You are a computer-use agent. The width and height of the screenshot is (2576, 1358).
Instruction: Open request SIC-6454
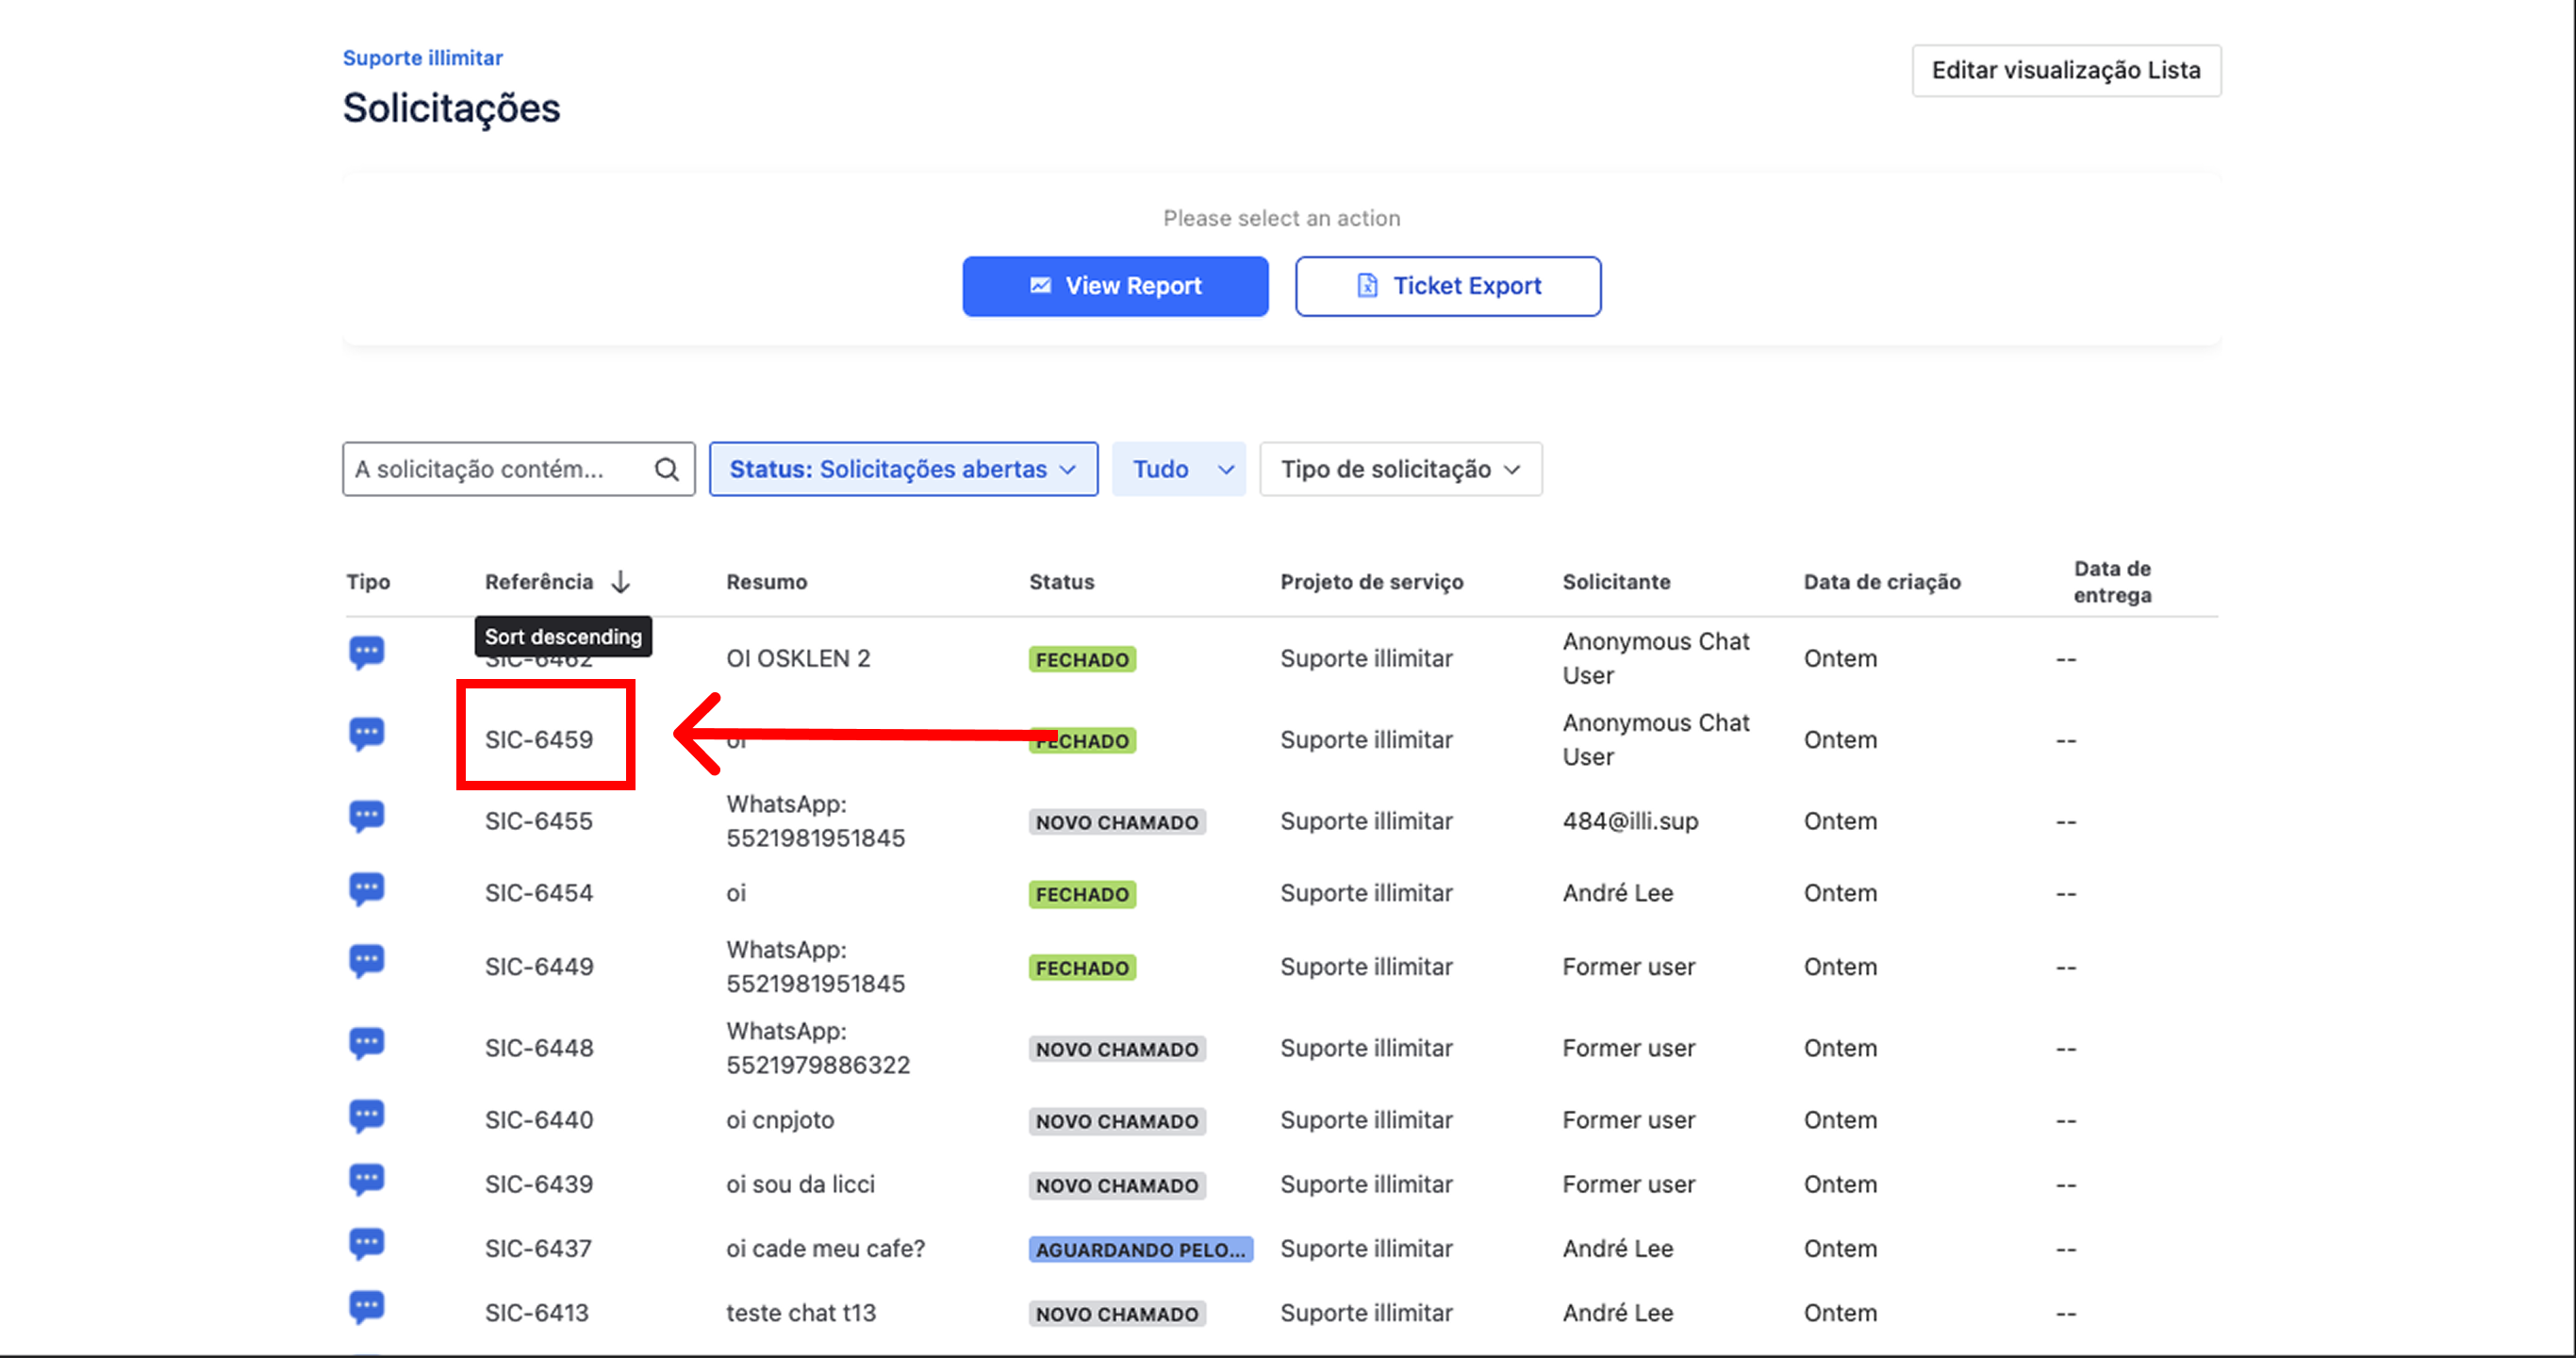pos(539,893)
